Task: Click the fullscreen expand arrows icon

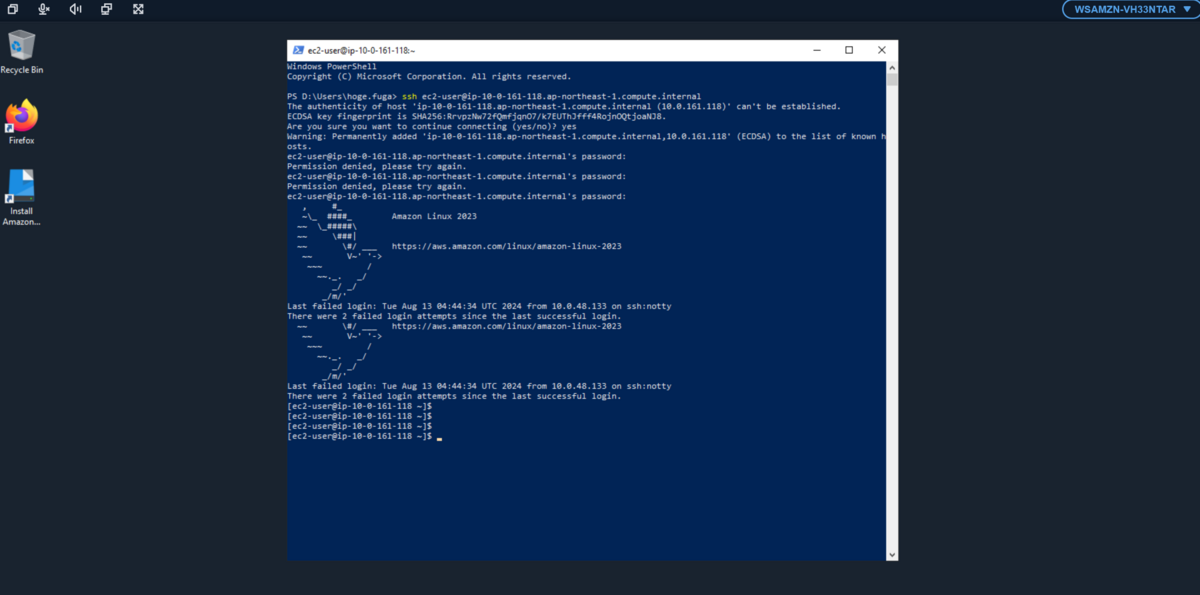Action: click(x=138, y=9)
